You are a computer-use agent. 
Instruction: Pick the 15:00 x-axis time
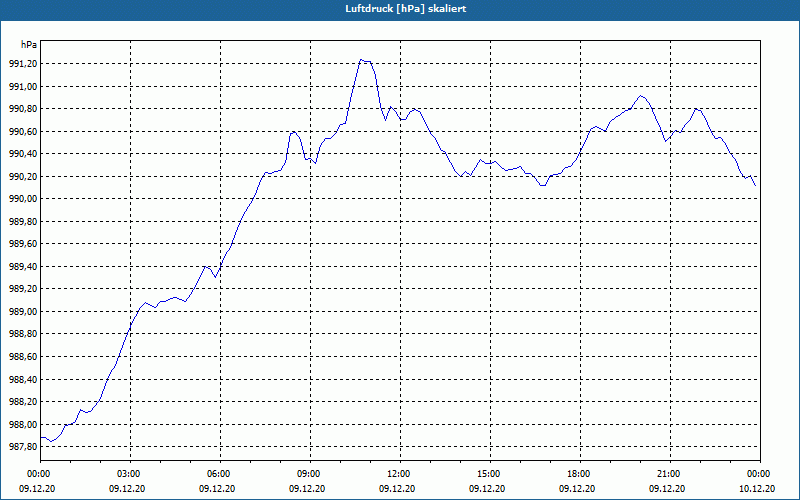490,474
